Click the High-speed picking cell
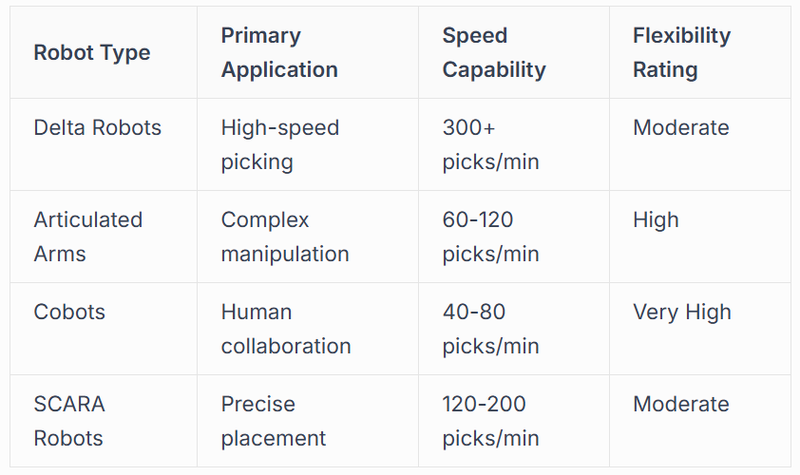 [280, 145]
